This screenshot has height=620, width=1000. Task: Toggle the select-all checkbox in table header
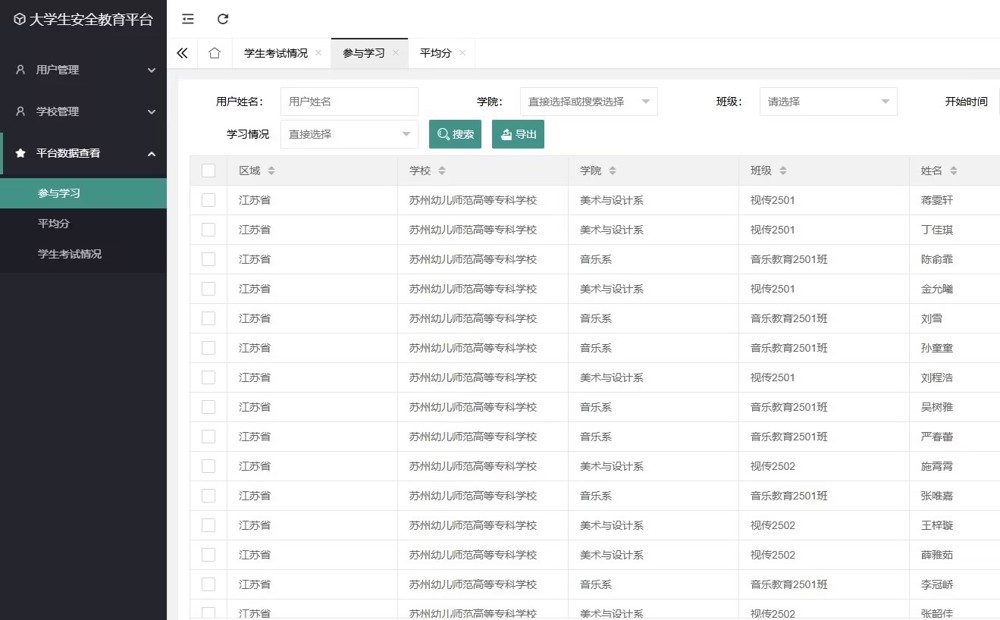click(x=208, y=171)
